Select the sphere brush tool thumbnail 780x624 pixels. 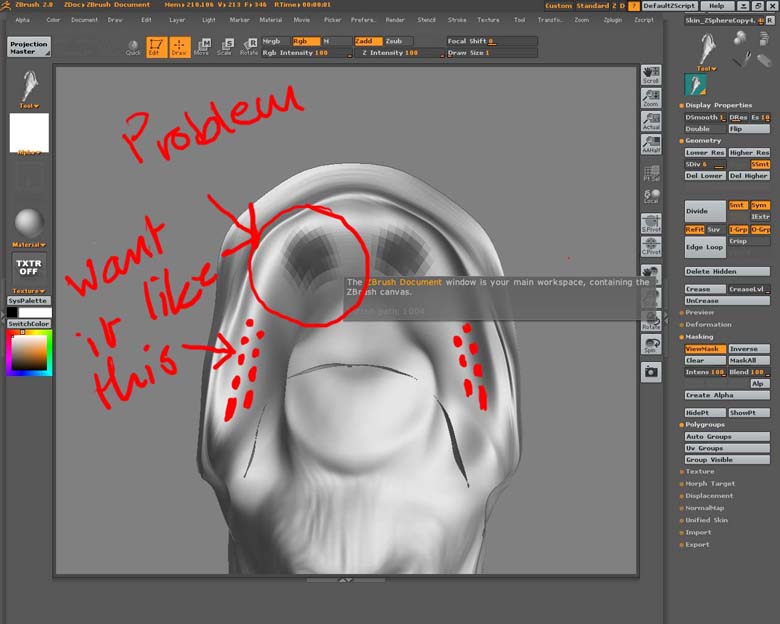(x=740, y=38)
